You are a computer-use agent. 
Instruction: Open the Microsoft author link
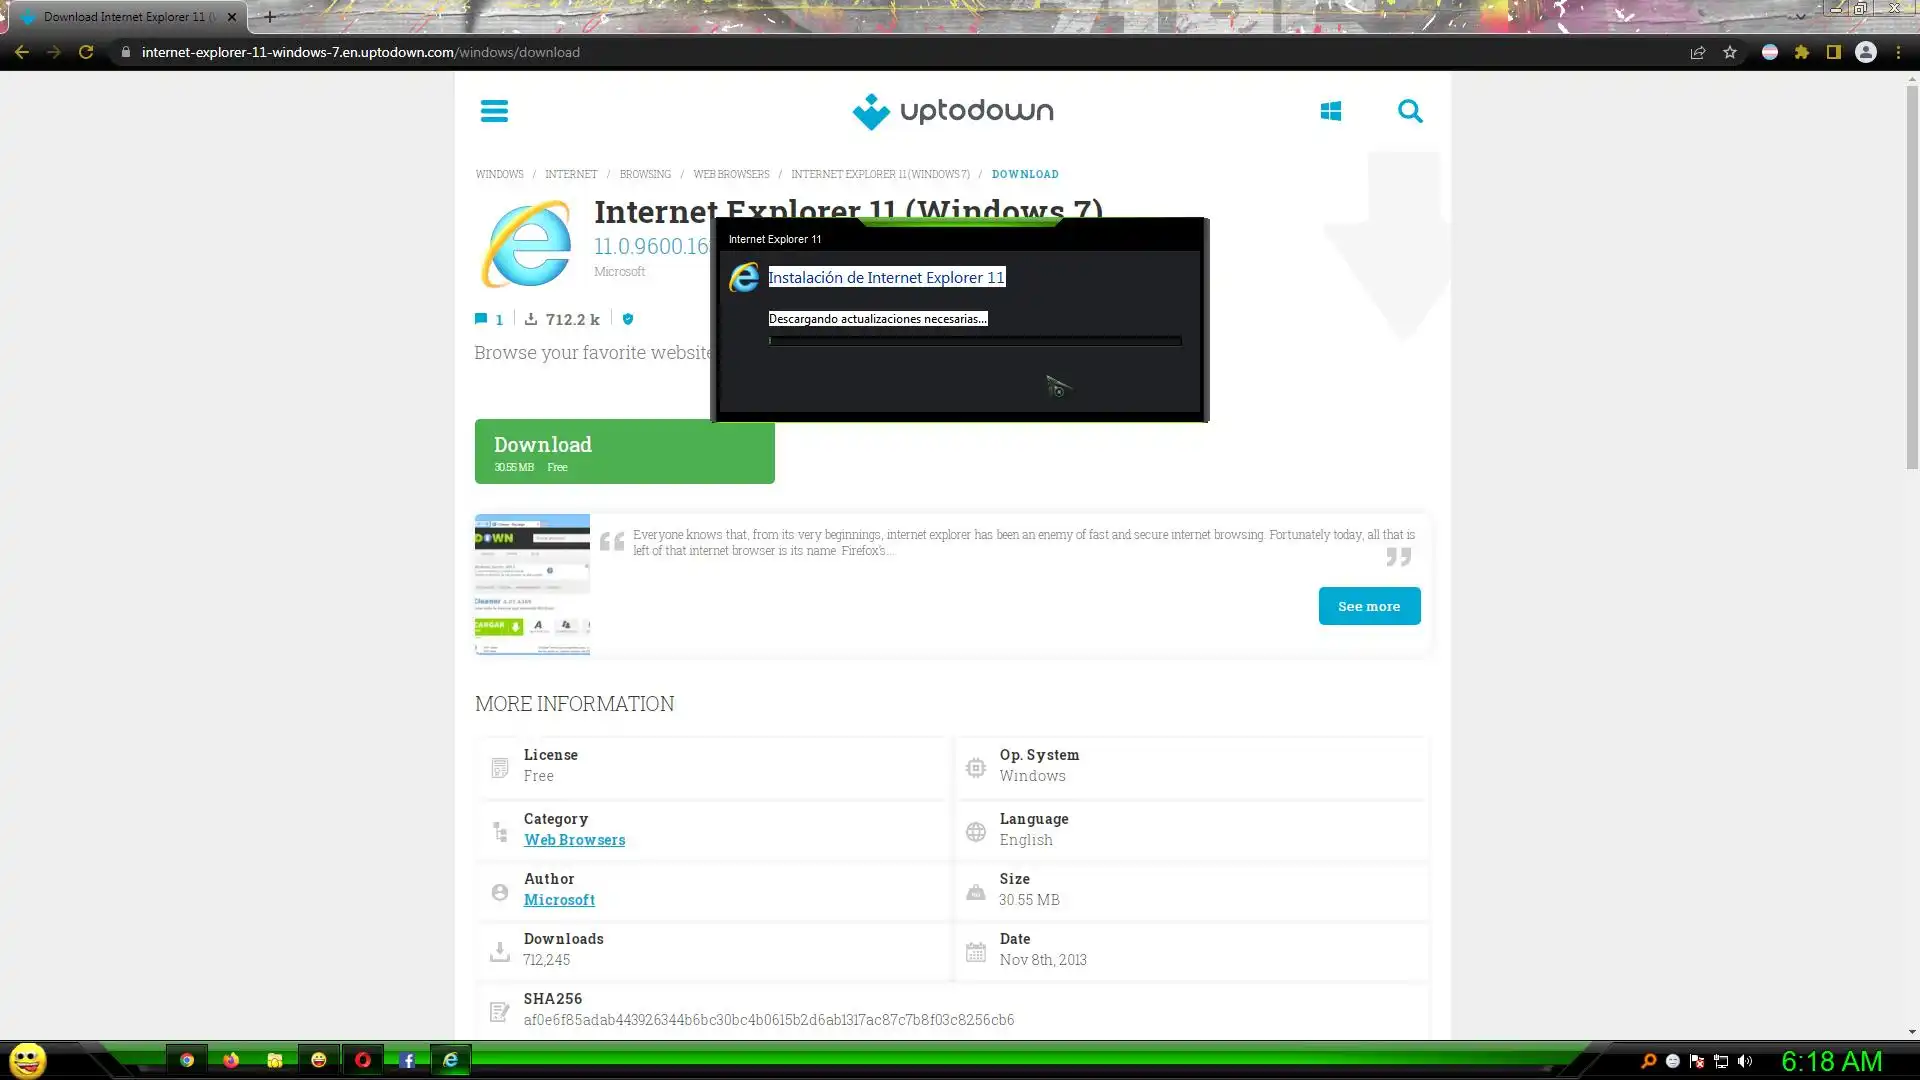click(559, 900)
